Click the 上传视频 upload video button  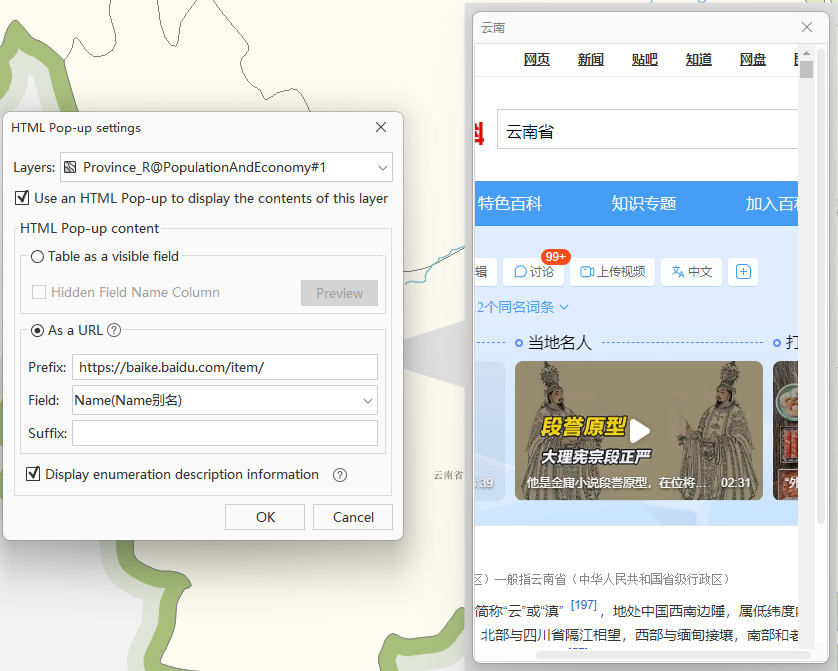click(x=612, y=271)
